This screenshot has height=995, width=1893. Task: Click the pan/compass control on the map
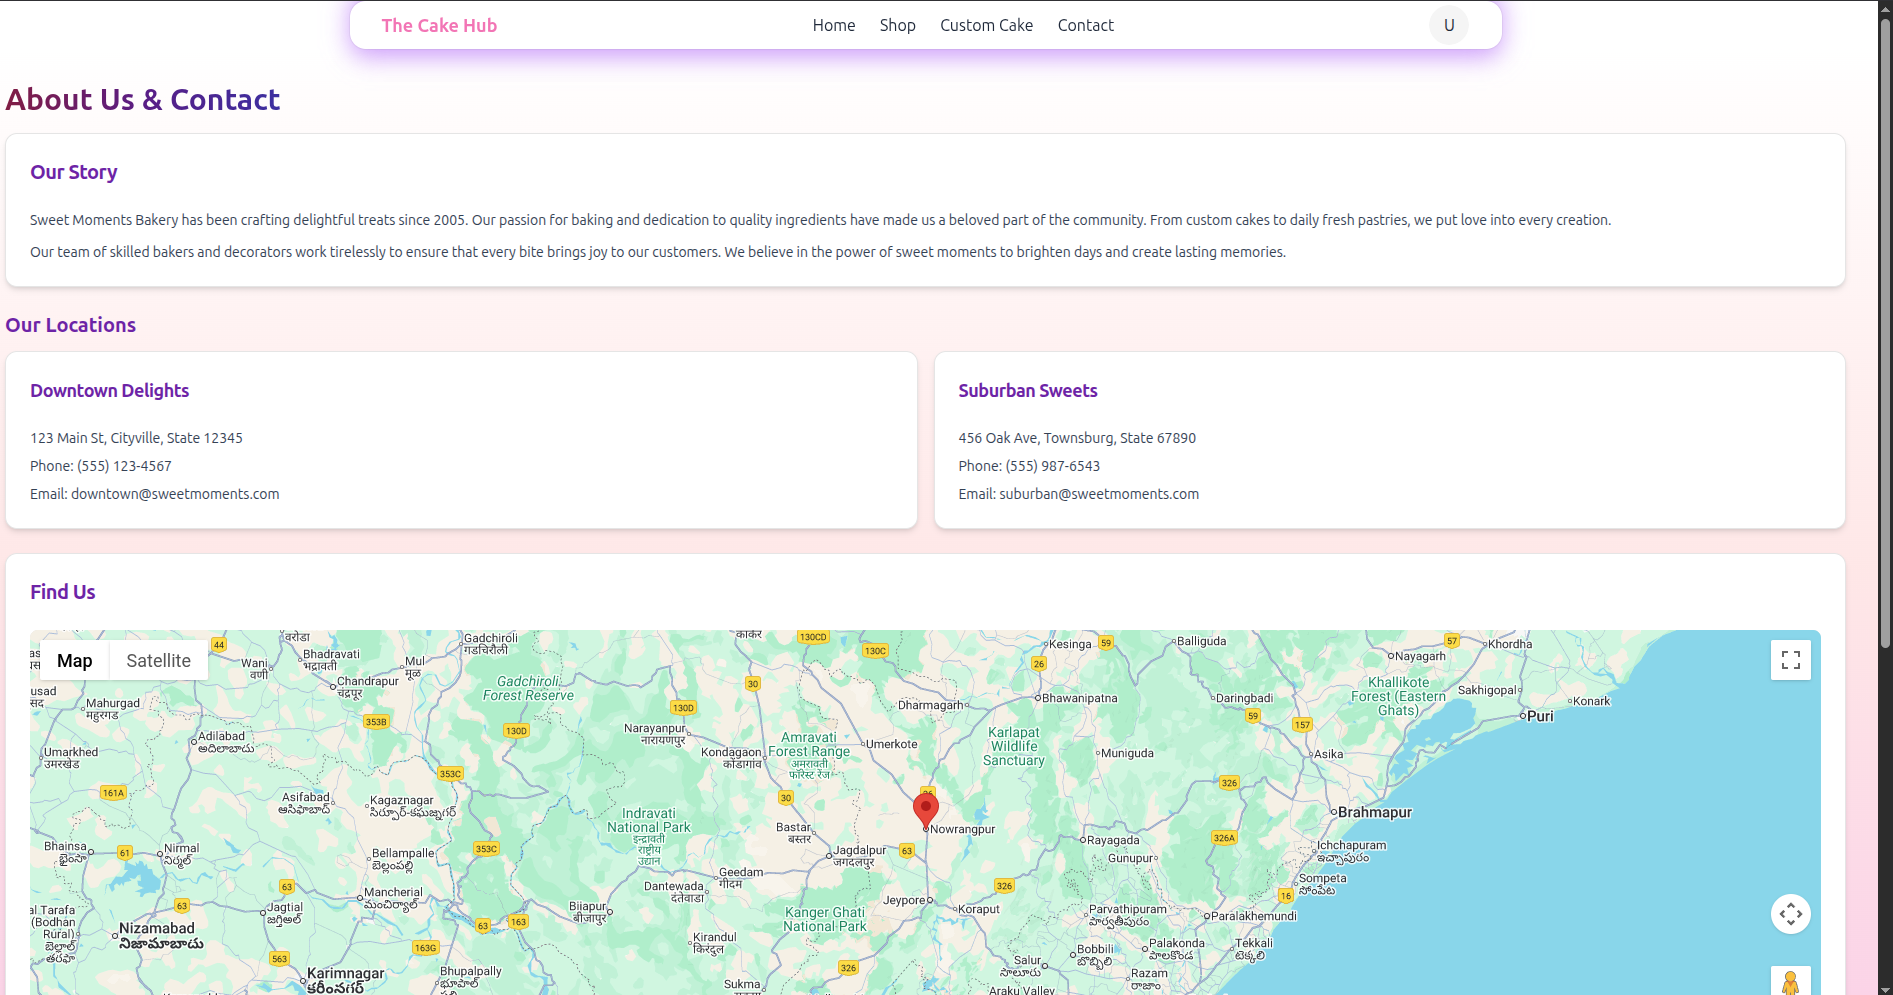coord(1790,913)
